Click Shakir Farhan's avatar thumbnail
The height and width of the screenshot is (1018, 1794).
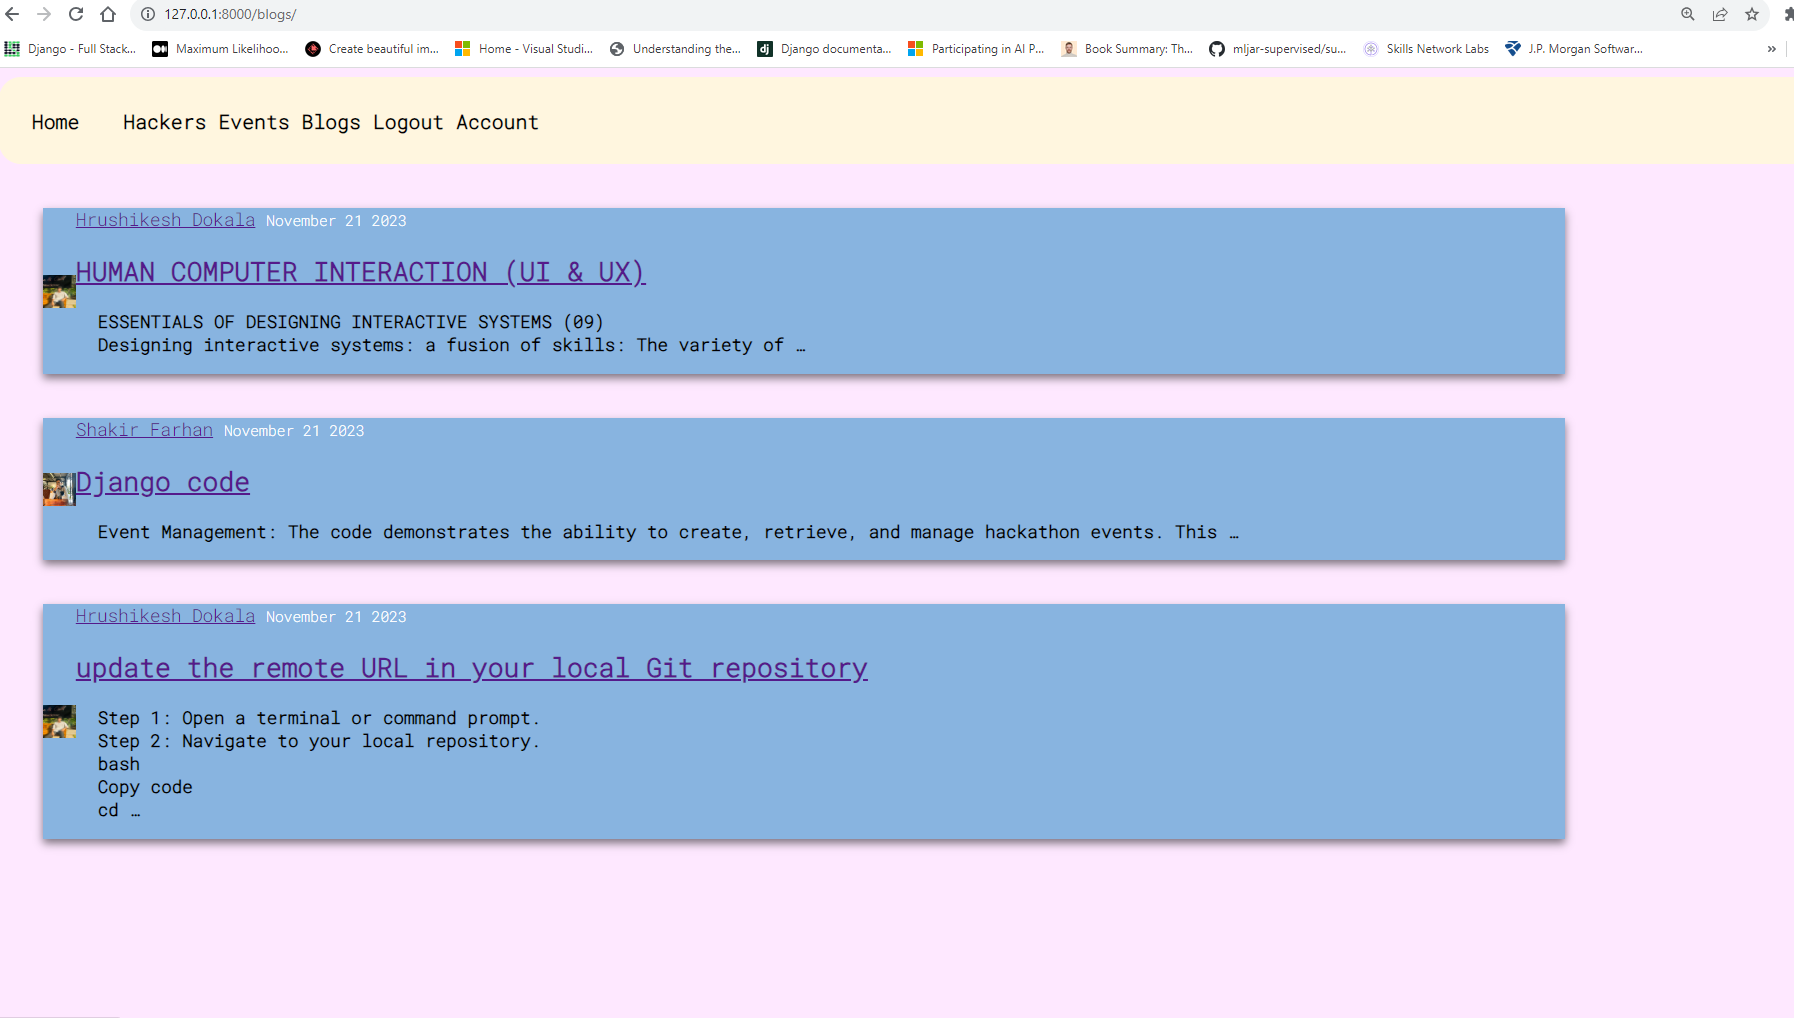59,489
